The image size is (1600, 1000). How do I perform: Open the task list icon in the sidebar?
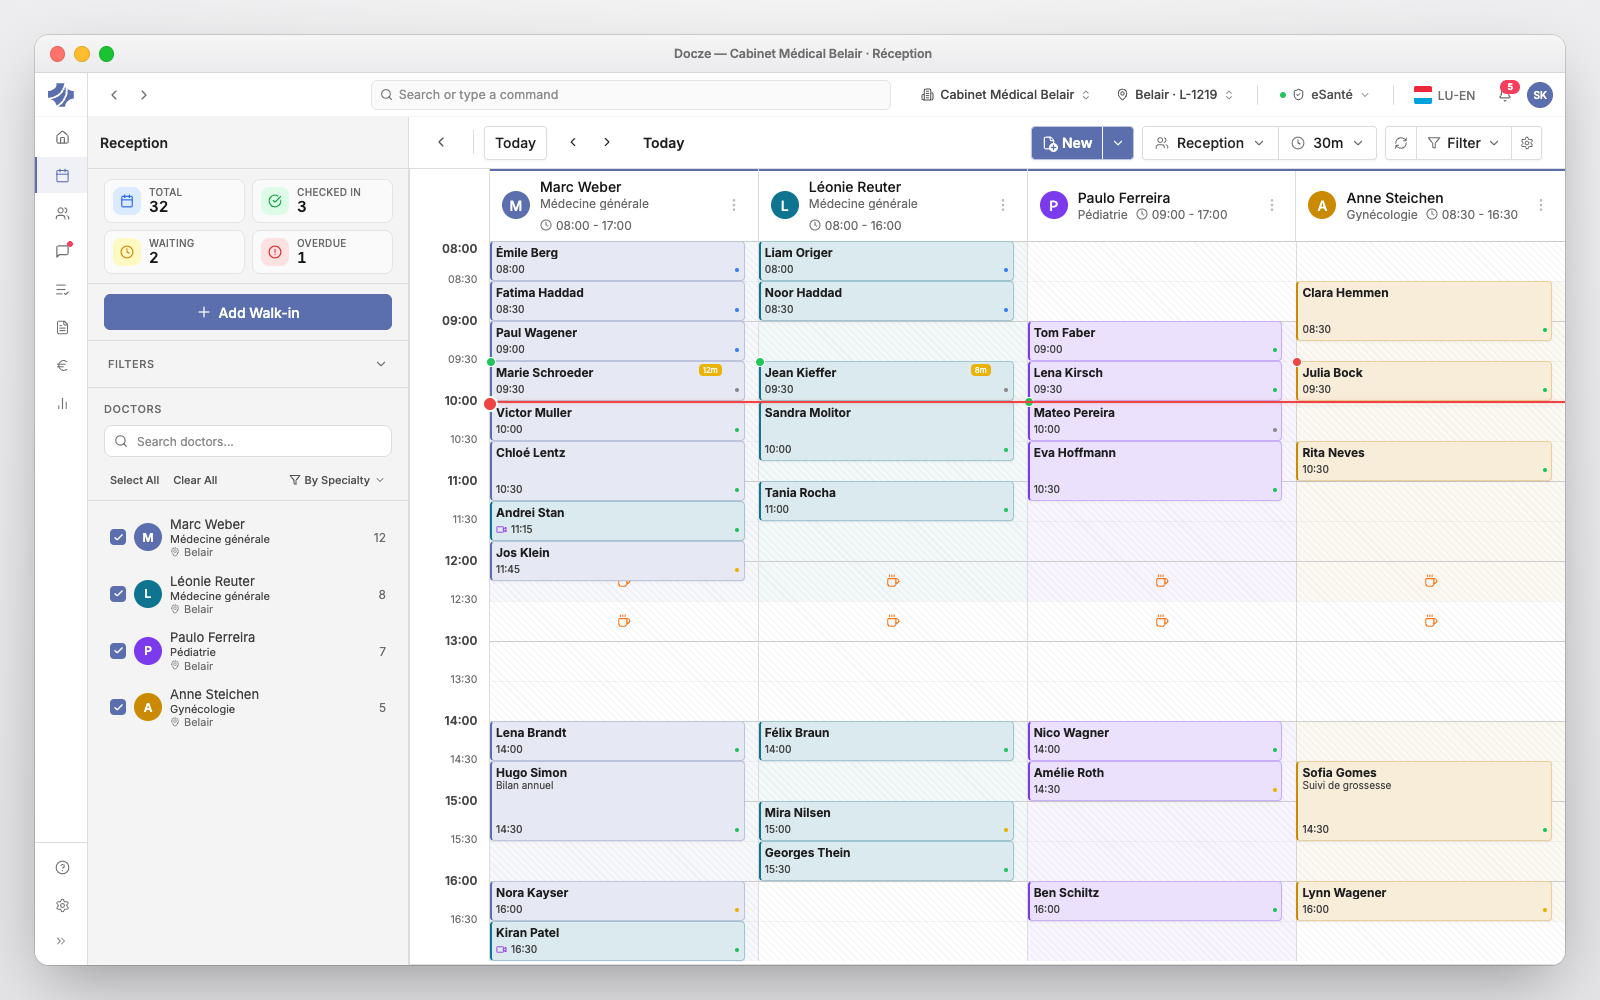pyautogui.click(x=62, y=289)
